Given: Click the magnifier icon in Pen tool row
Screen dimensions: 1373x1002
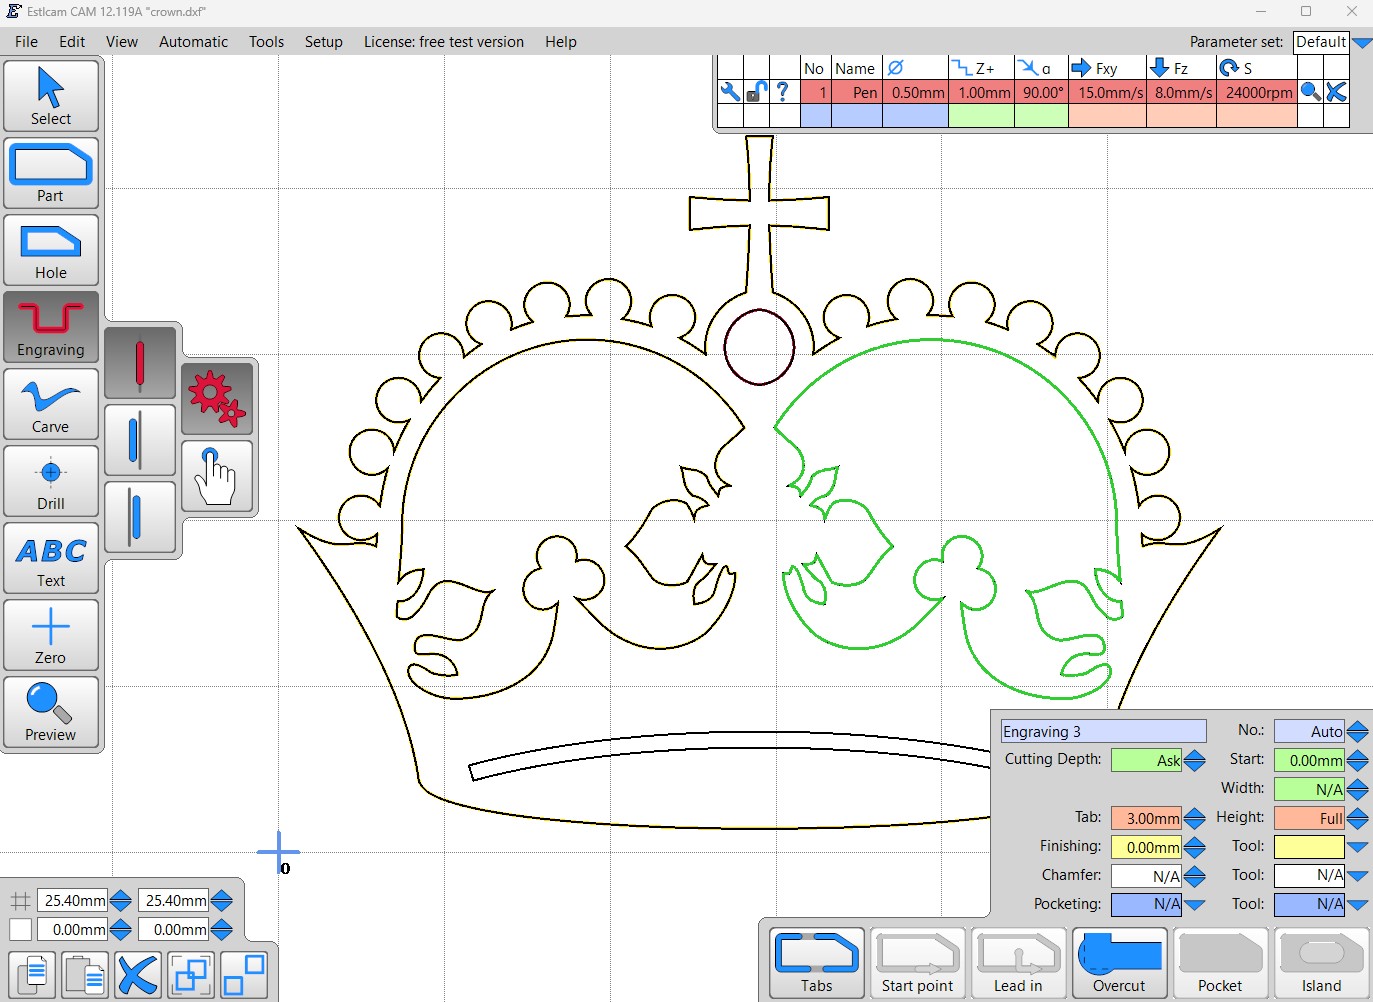Looking at the screenshot, I should [1310, 92].
